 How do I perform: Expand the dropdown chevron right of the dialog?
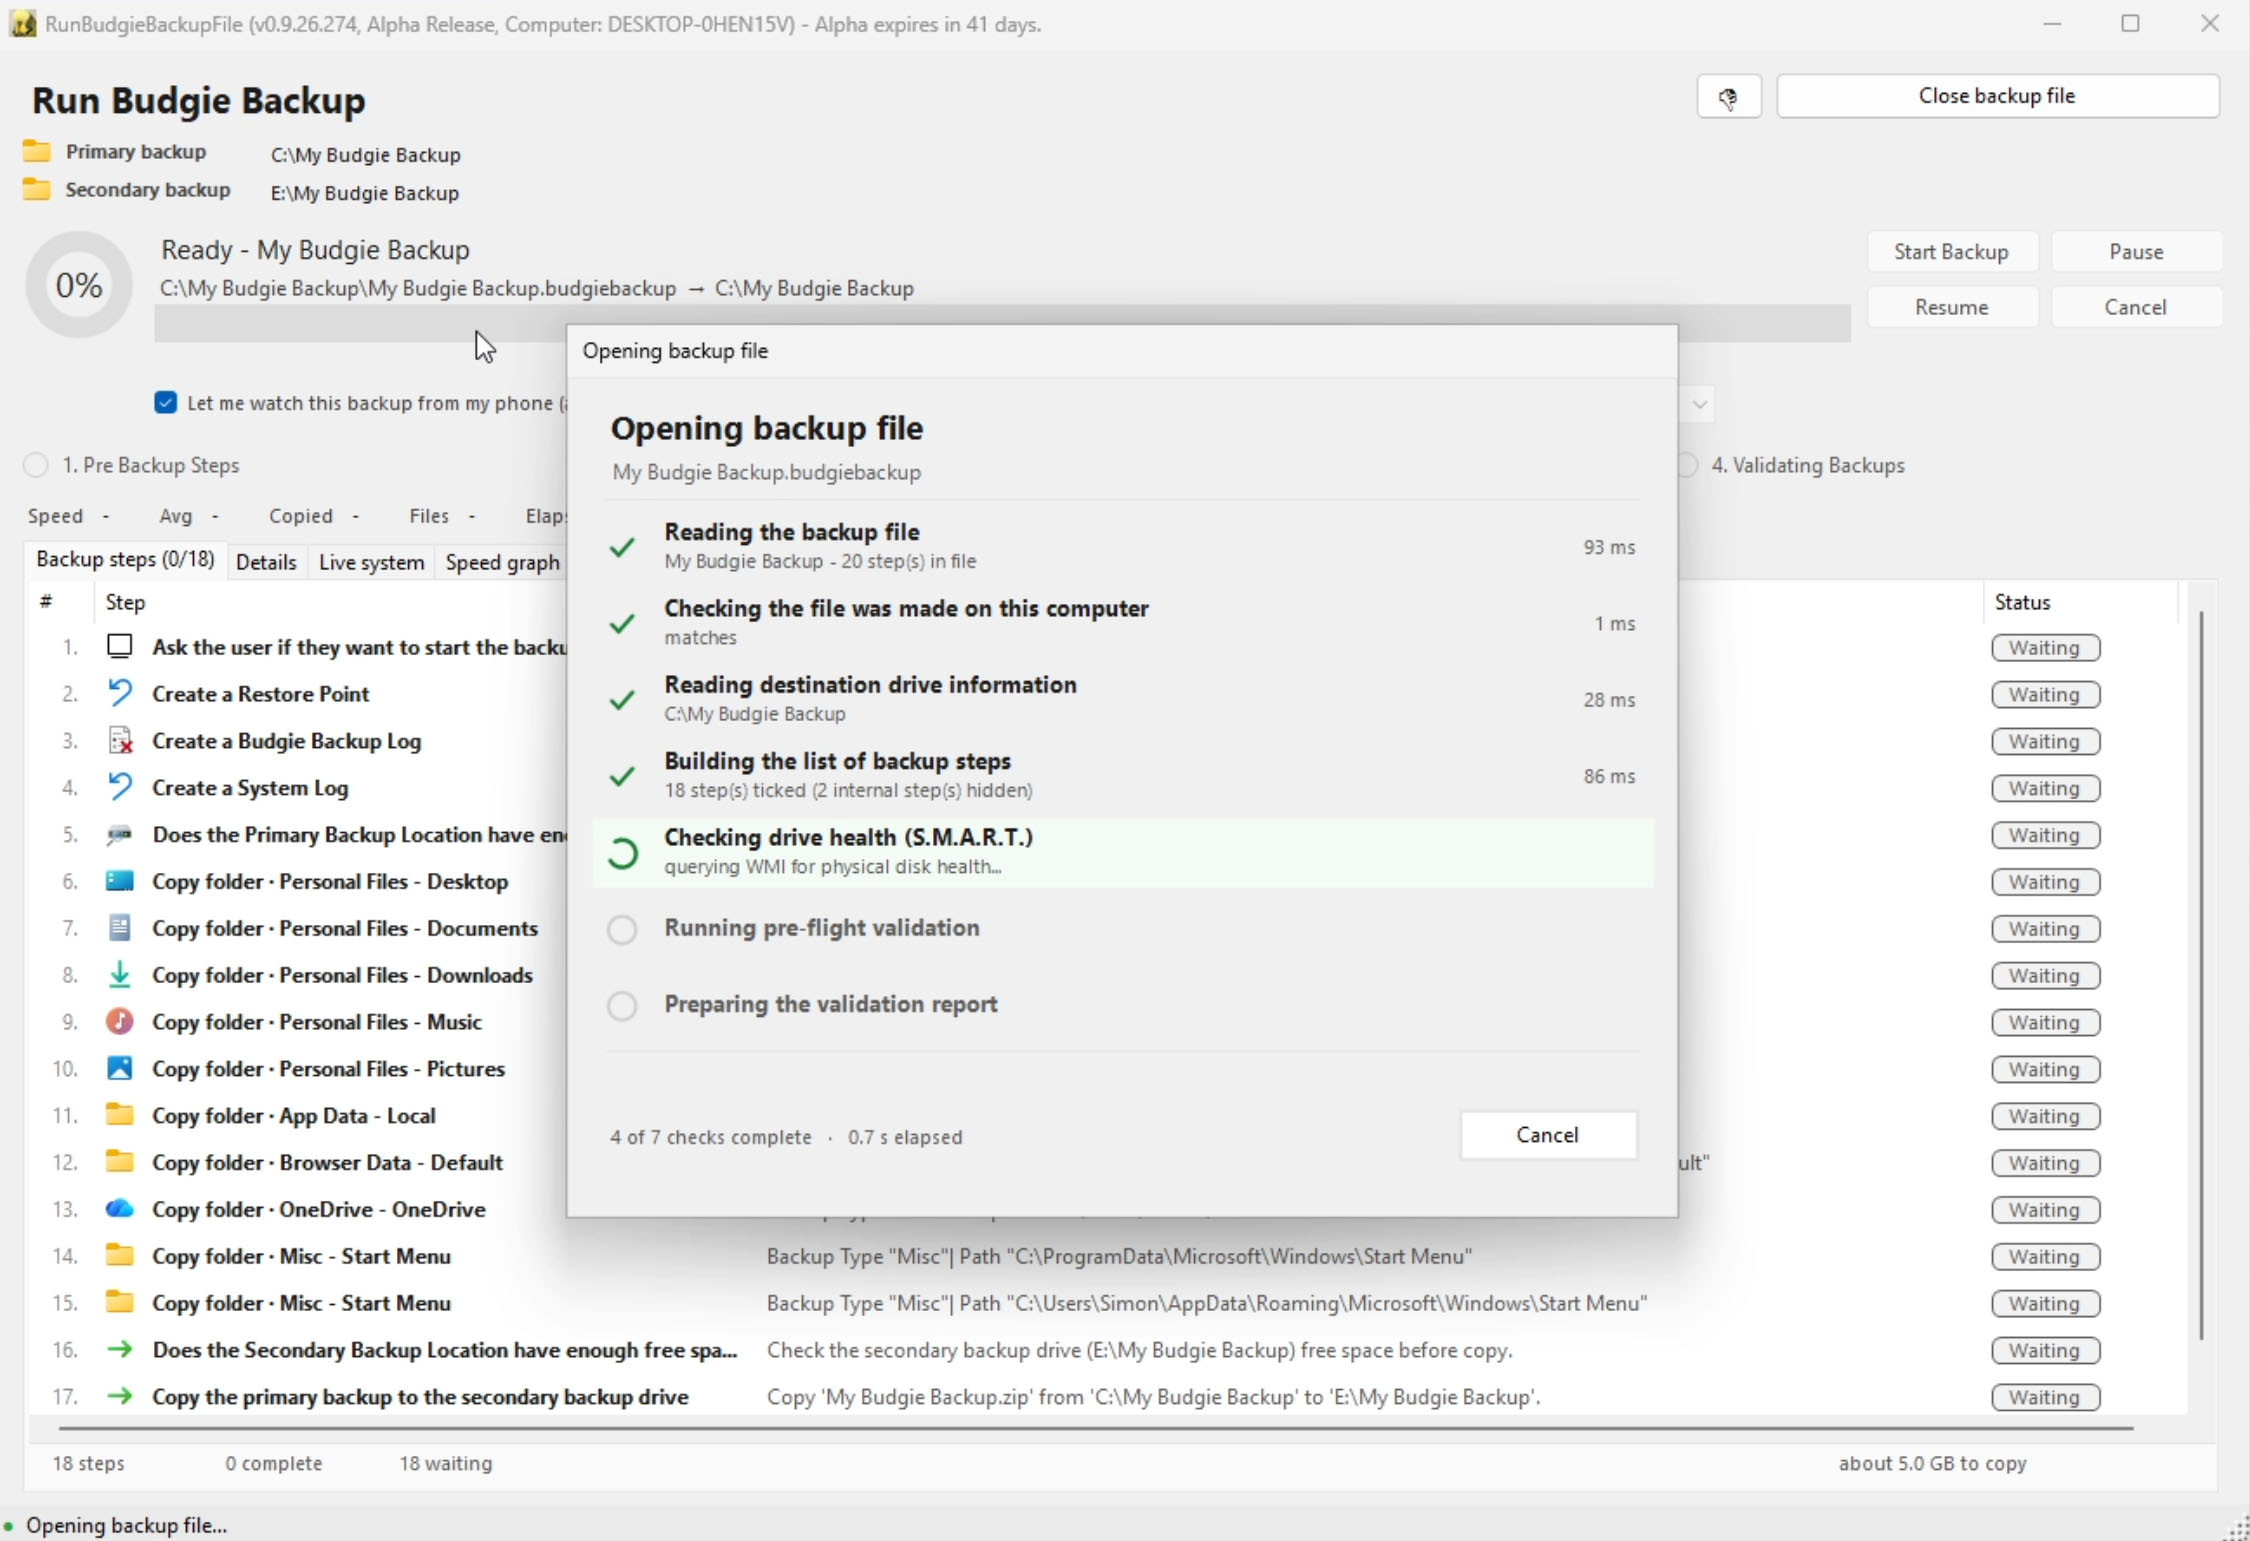(x=1699, y=405)
